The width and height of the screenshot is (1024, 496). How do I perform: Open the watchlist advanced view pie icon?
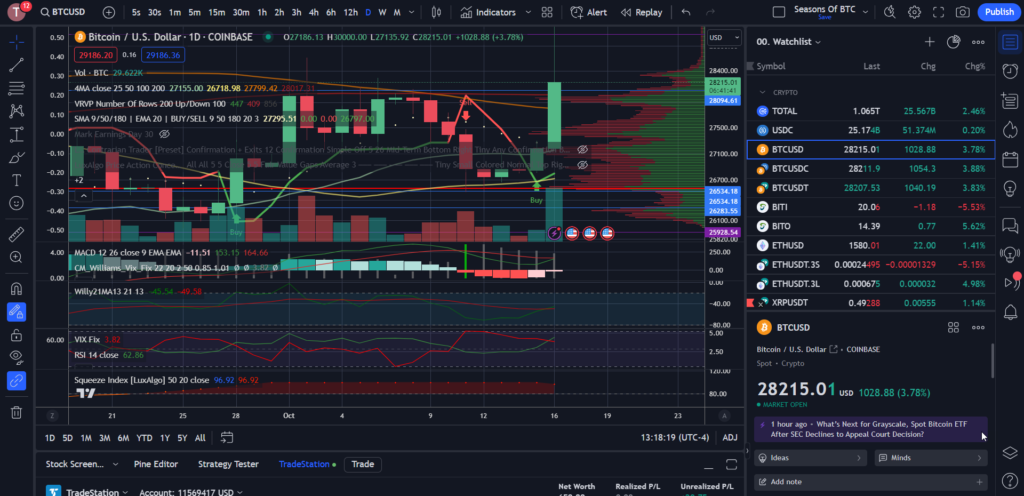[x=953, y=42]
